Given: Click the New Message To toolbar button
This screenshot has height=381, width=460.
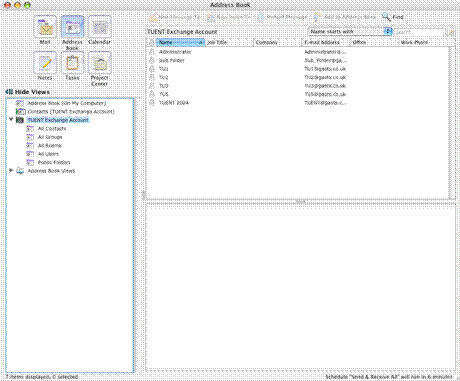Looking at the screenshot, I should (175, 17).
